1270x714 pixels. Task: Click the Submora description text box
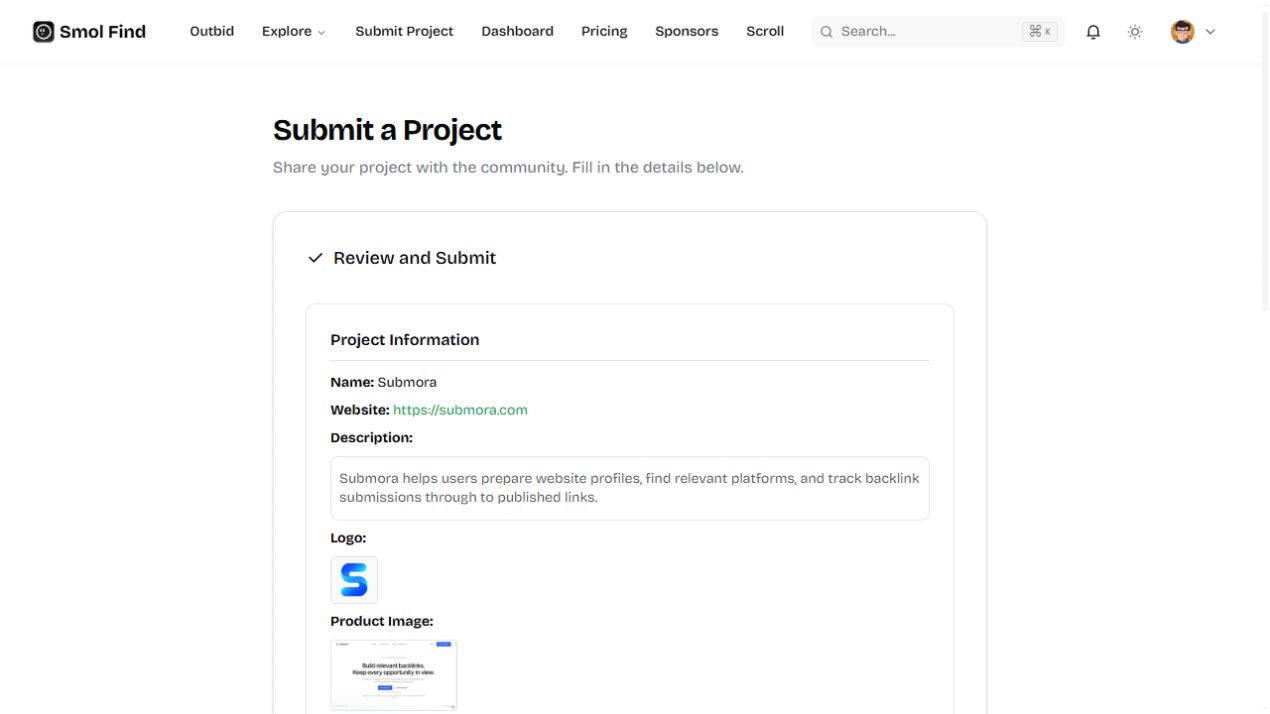point(630,488)
